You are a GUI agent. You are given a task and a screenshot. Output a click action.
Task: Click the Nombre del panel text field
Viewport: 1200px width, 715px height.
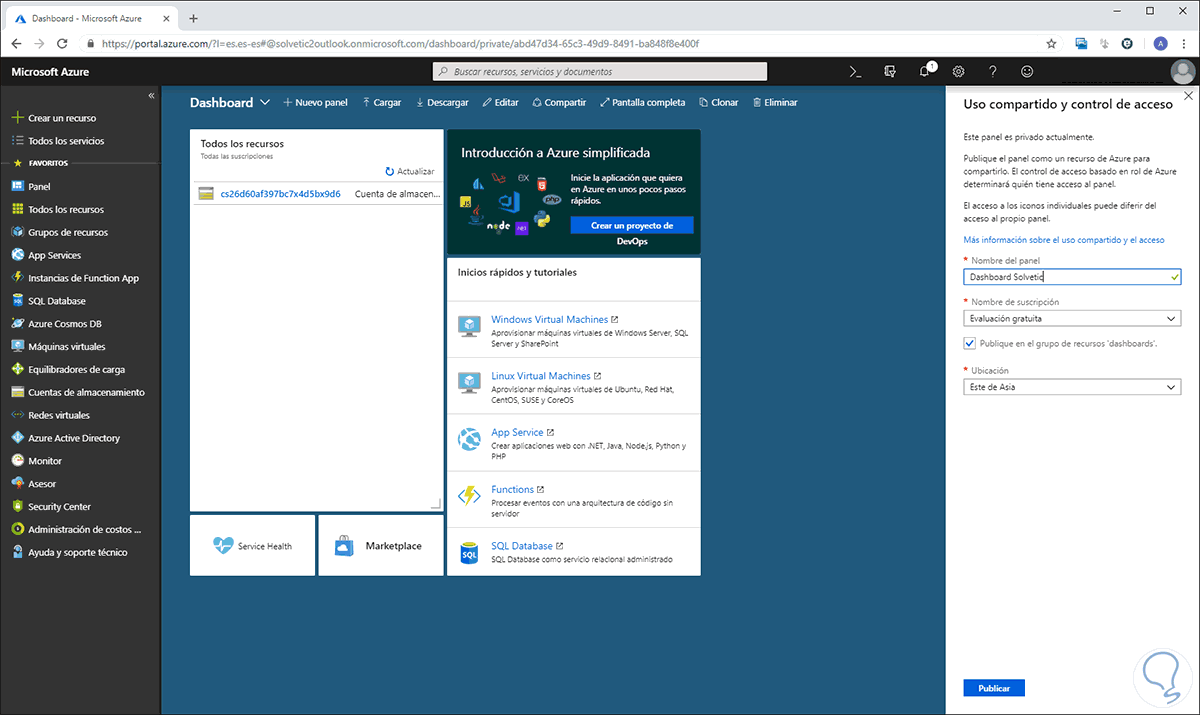pyautogui.click(x=1072, y=277)
